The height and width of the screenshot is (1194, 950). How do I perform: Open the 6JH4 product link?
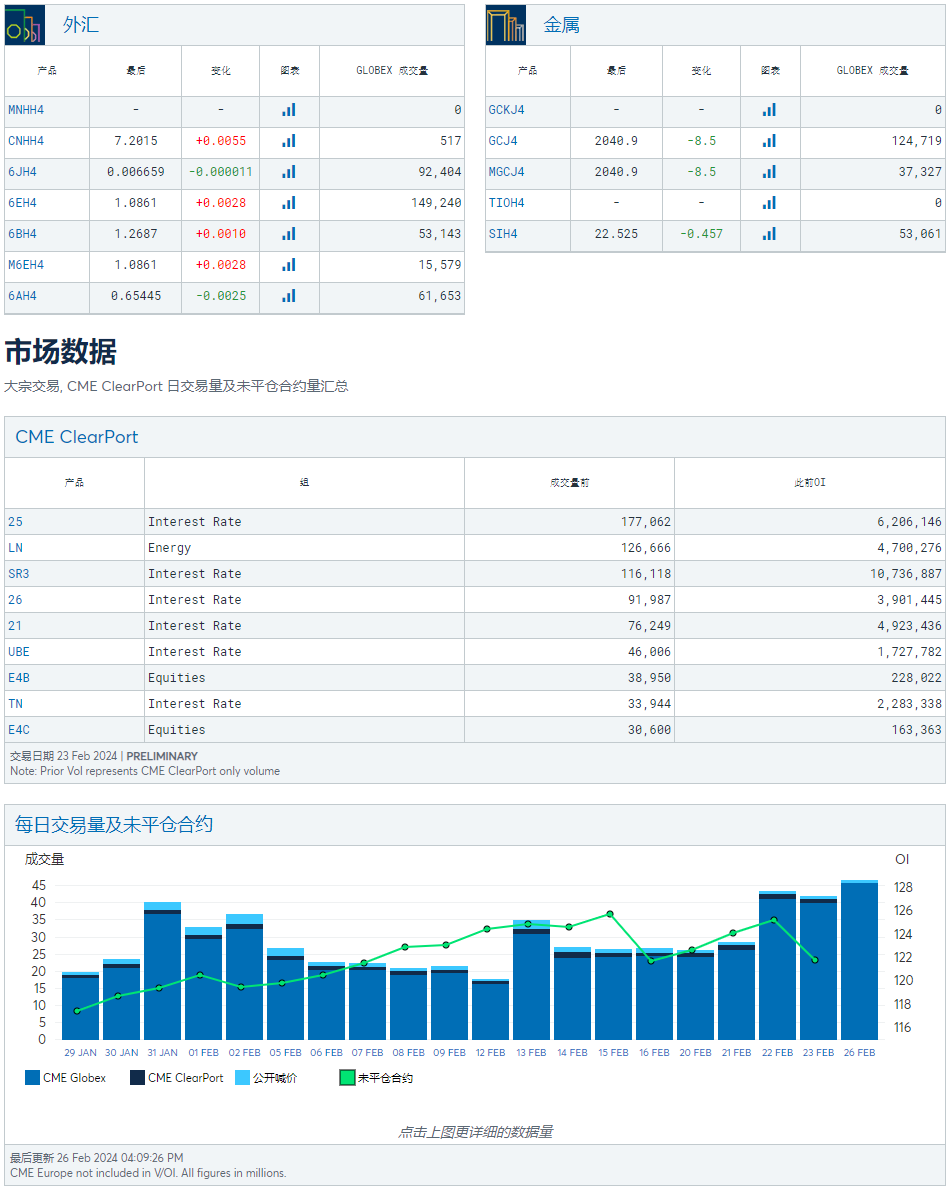[x=22, y=172]
